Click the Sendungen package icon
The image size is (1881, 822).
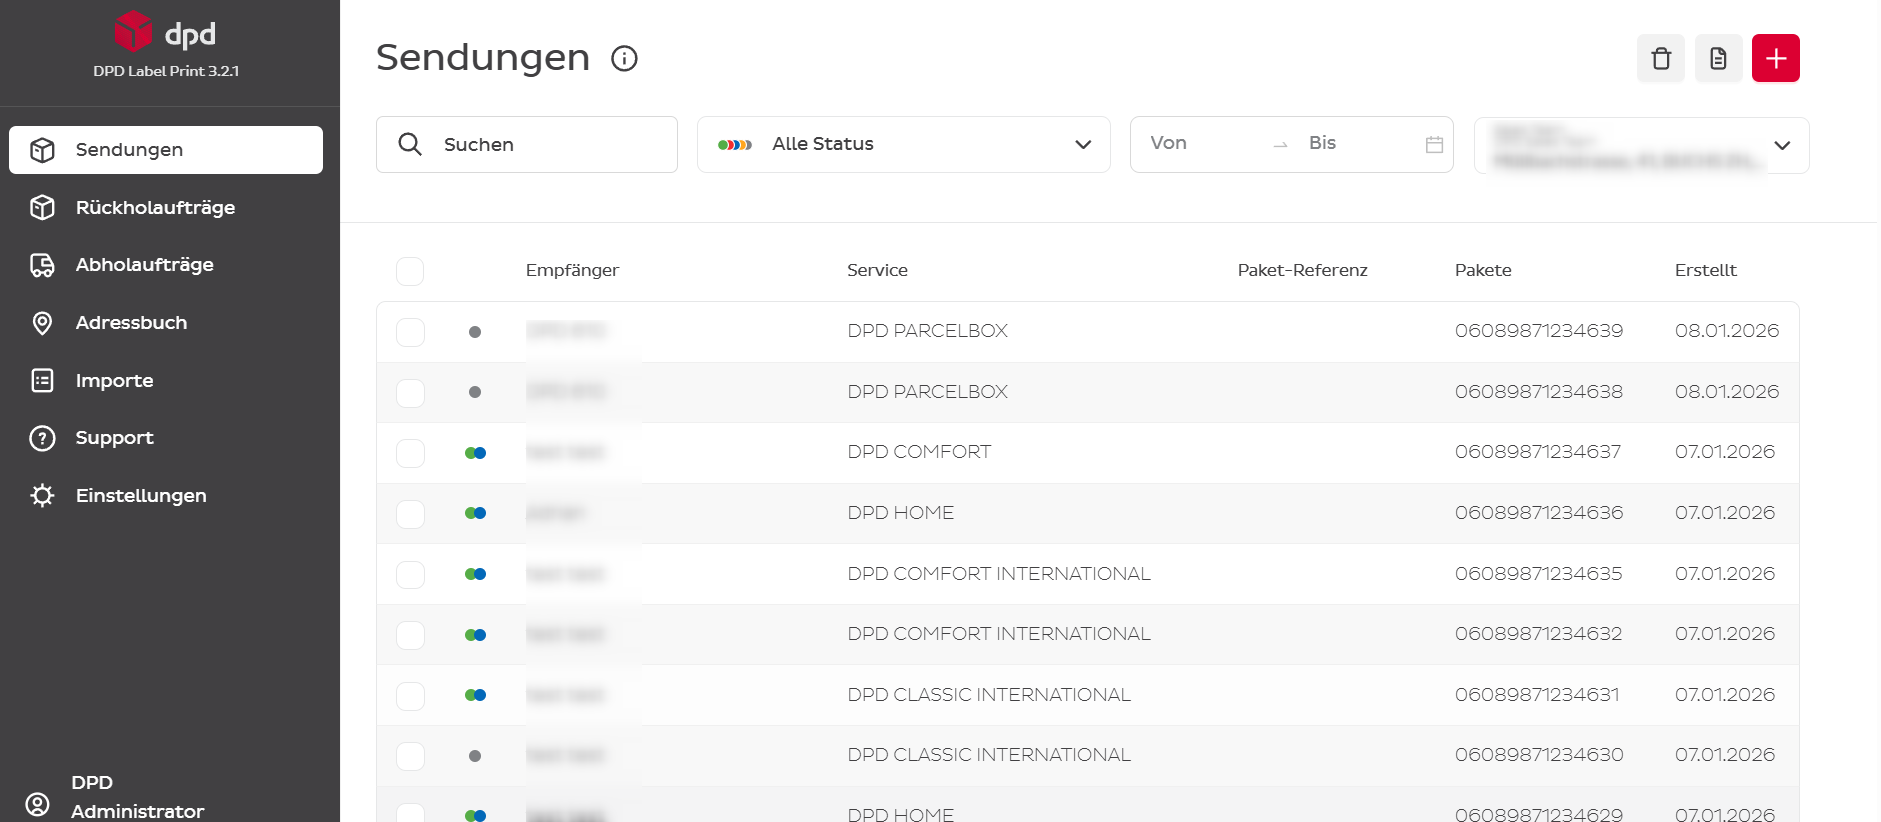(x=42, y=150)
